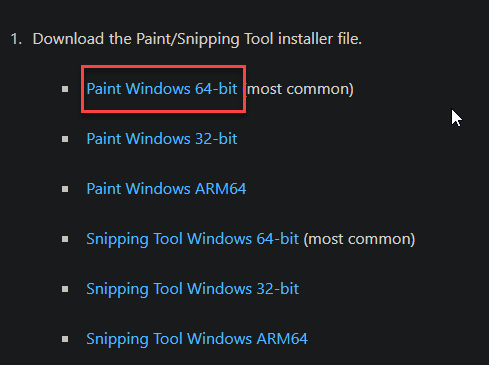
Task: Open the Snipping Tool Windows 64-bit link
Action: (192, 239)
